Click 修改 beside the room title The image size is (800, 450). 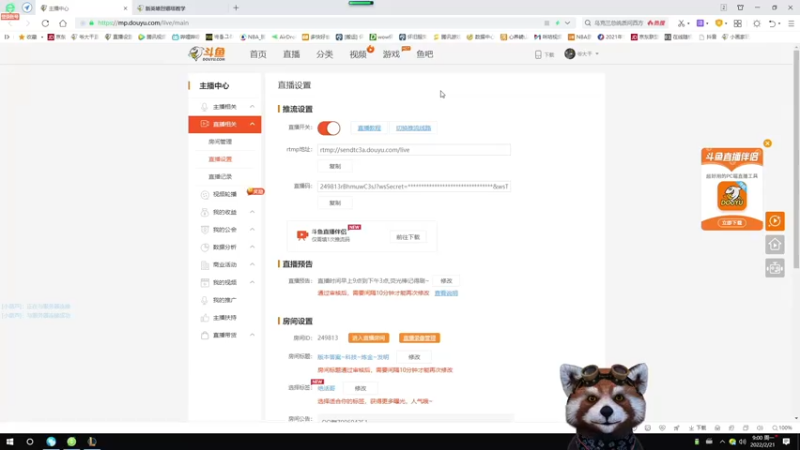pos(414,357)
